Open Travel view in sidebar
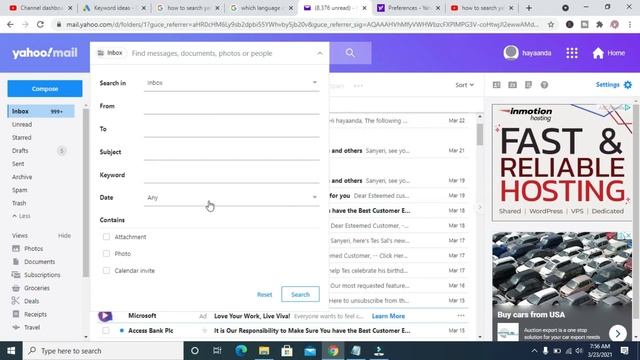This screenshot has width=640, height=360. [x=26, y=327]
